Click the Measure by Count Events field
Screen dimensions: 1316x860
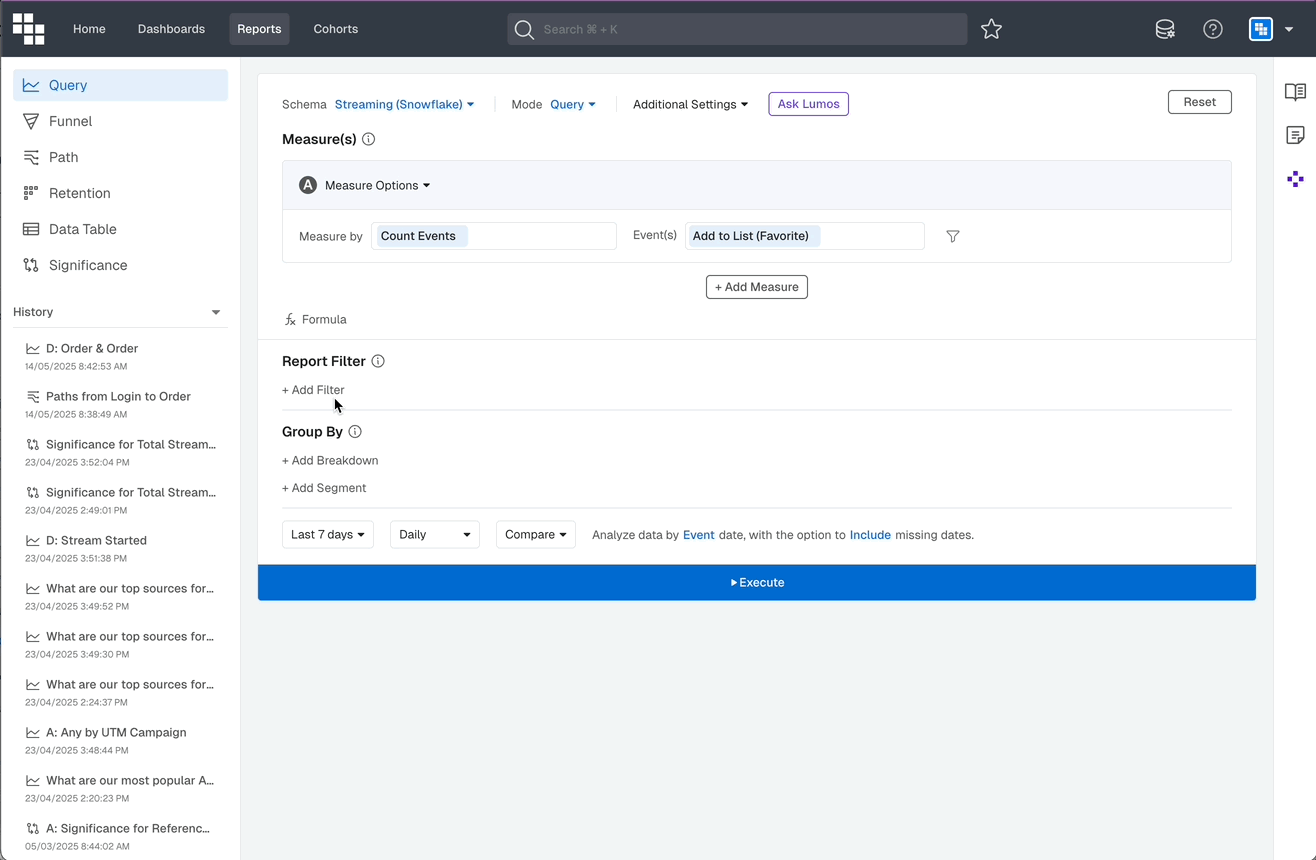tap(494, 236)
